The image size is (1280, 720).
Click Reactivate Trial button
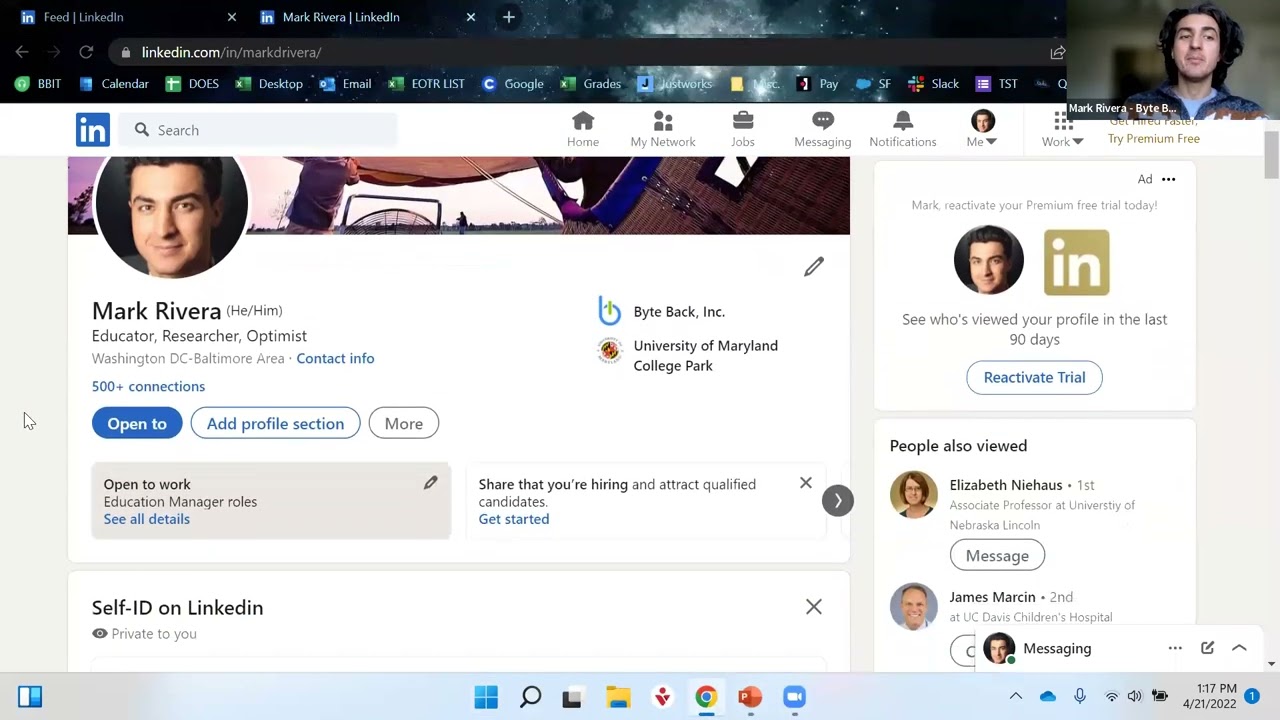point(1034,377)
